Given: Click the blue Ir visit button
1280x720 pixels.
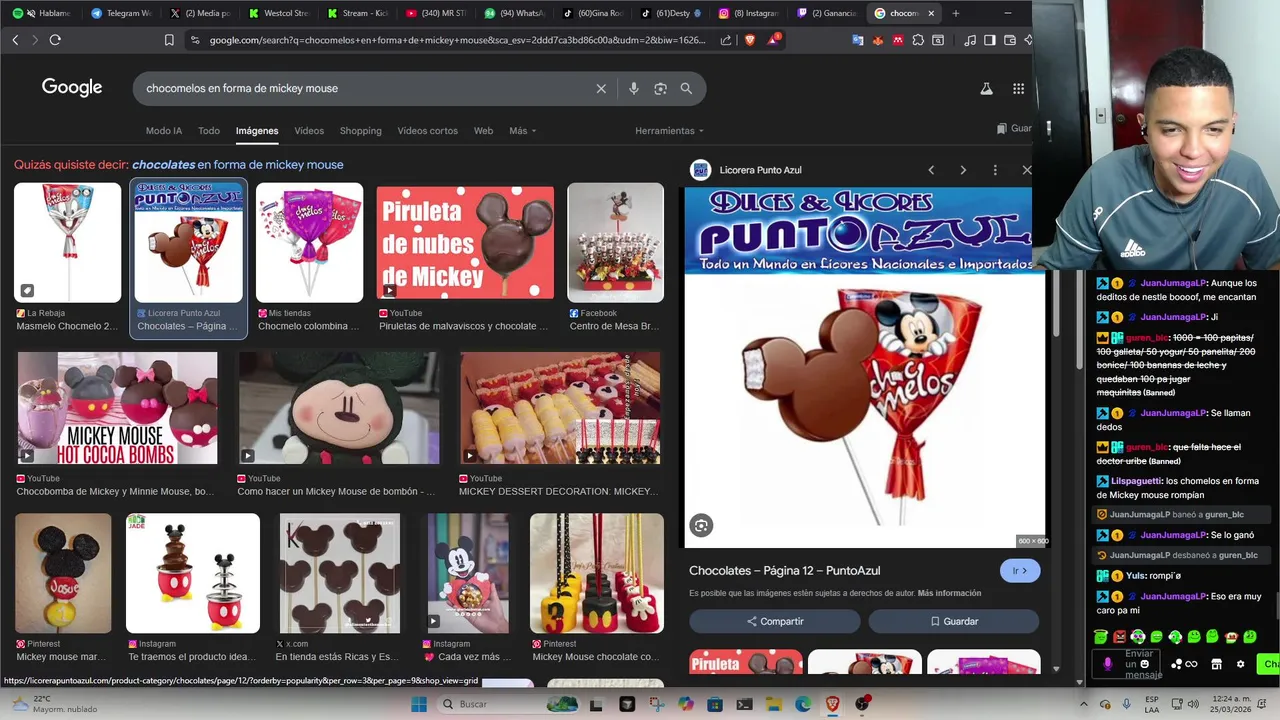Looking at the screenshot, I should (x=1020, y=571).
